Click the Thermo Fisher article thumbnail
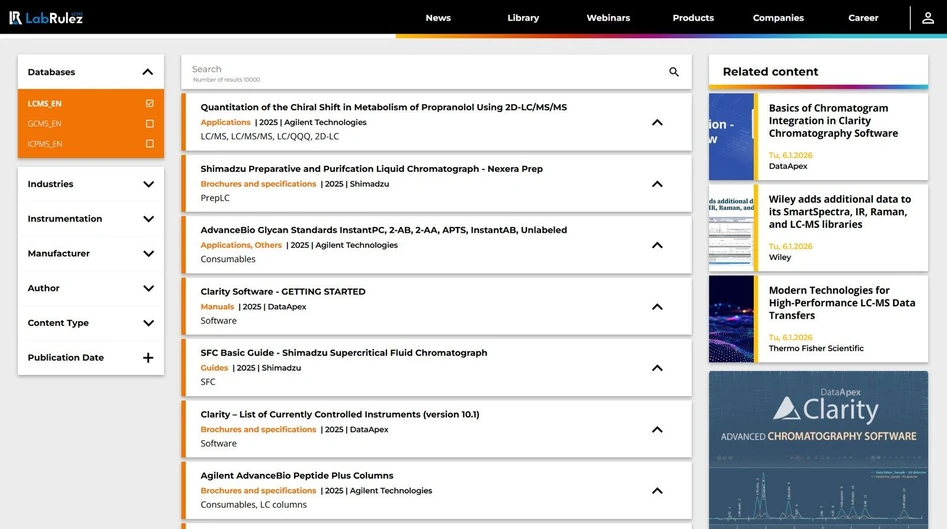The width and height of the screenshot is (947, 529). point(731,319)
